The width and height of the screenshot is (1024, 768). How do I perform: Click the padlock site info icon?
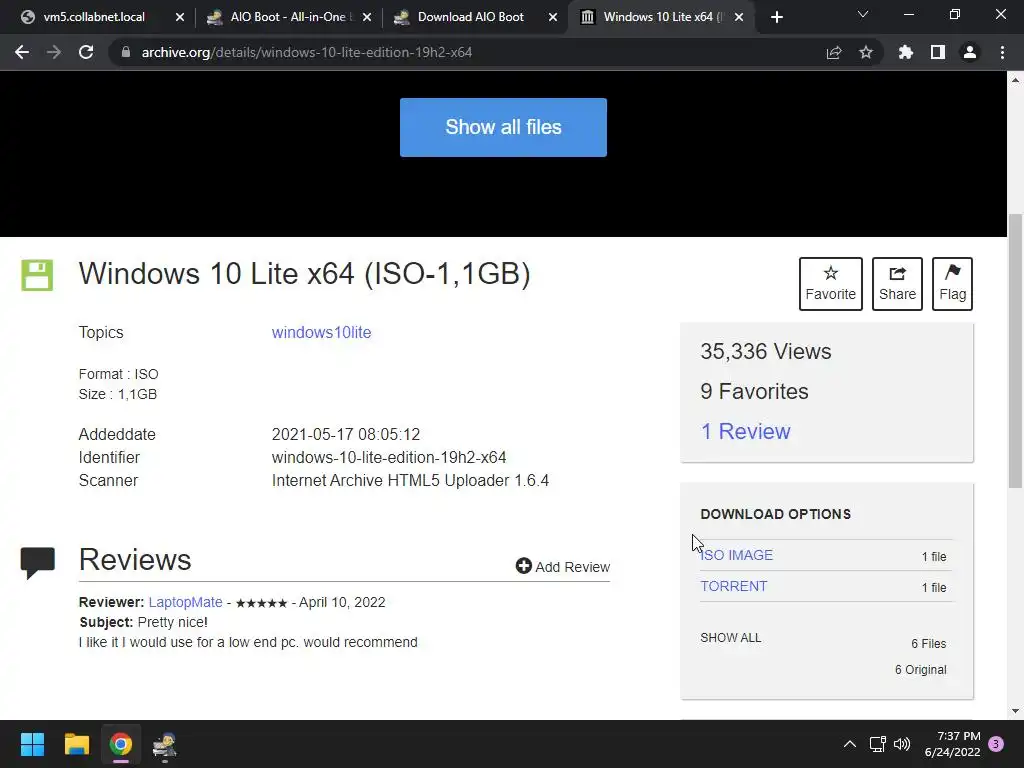[x=126, y=52]
